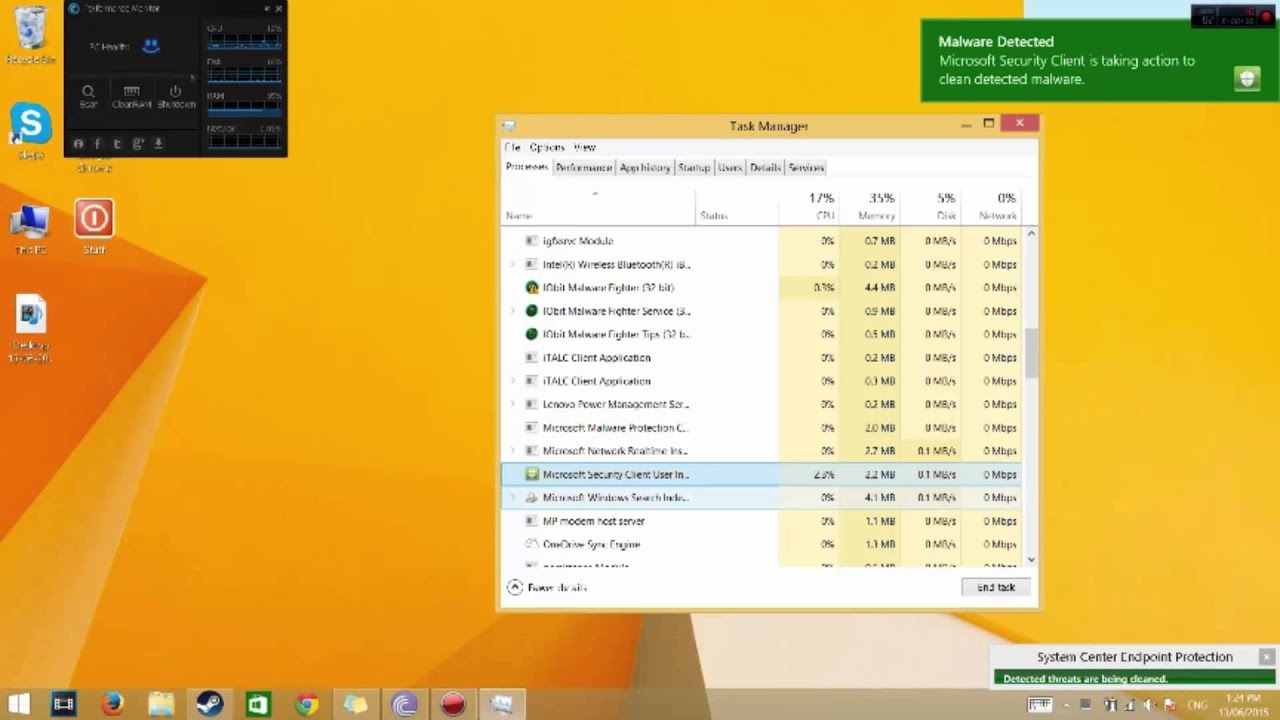
Task: Click the scrollbar down arrow in Task Manager
Action: coord(1031,560)
